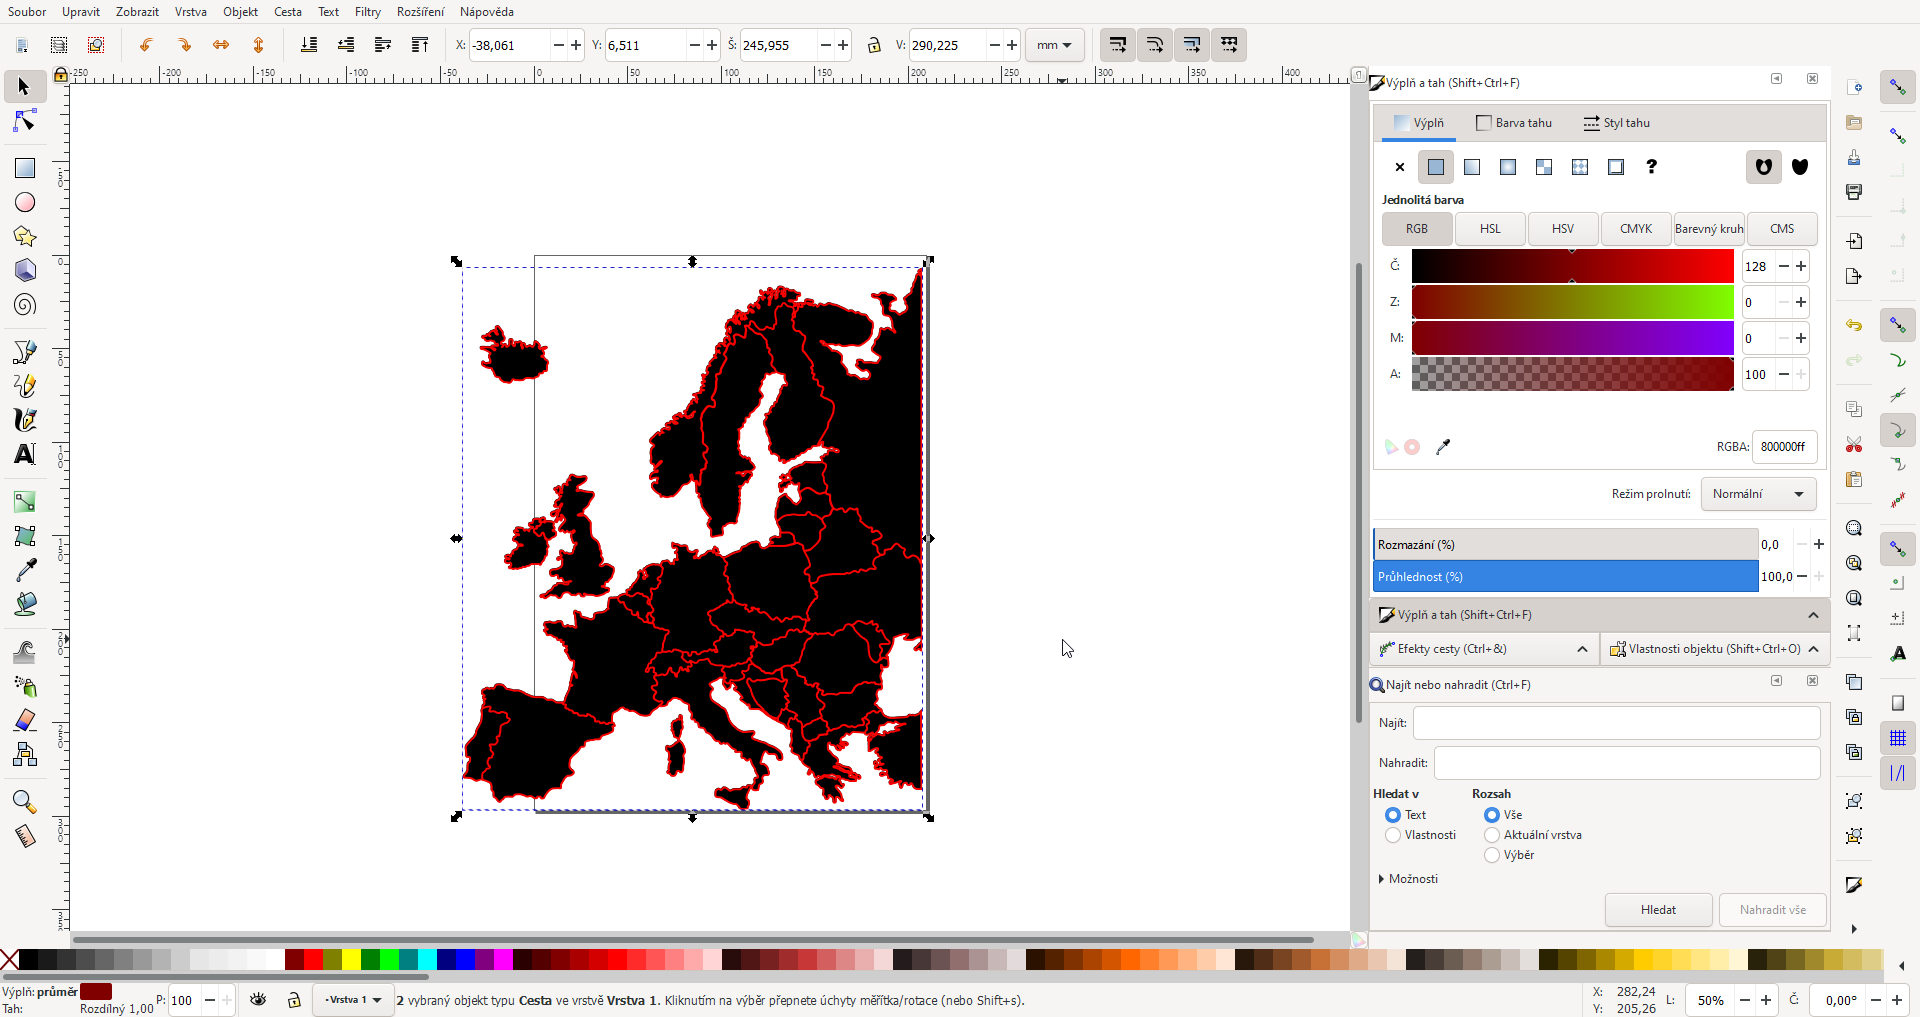Screen dimensions: 1920x1017
Task: Click the no paint X icon
Action: [1399, 167]
